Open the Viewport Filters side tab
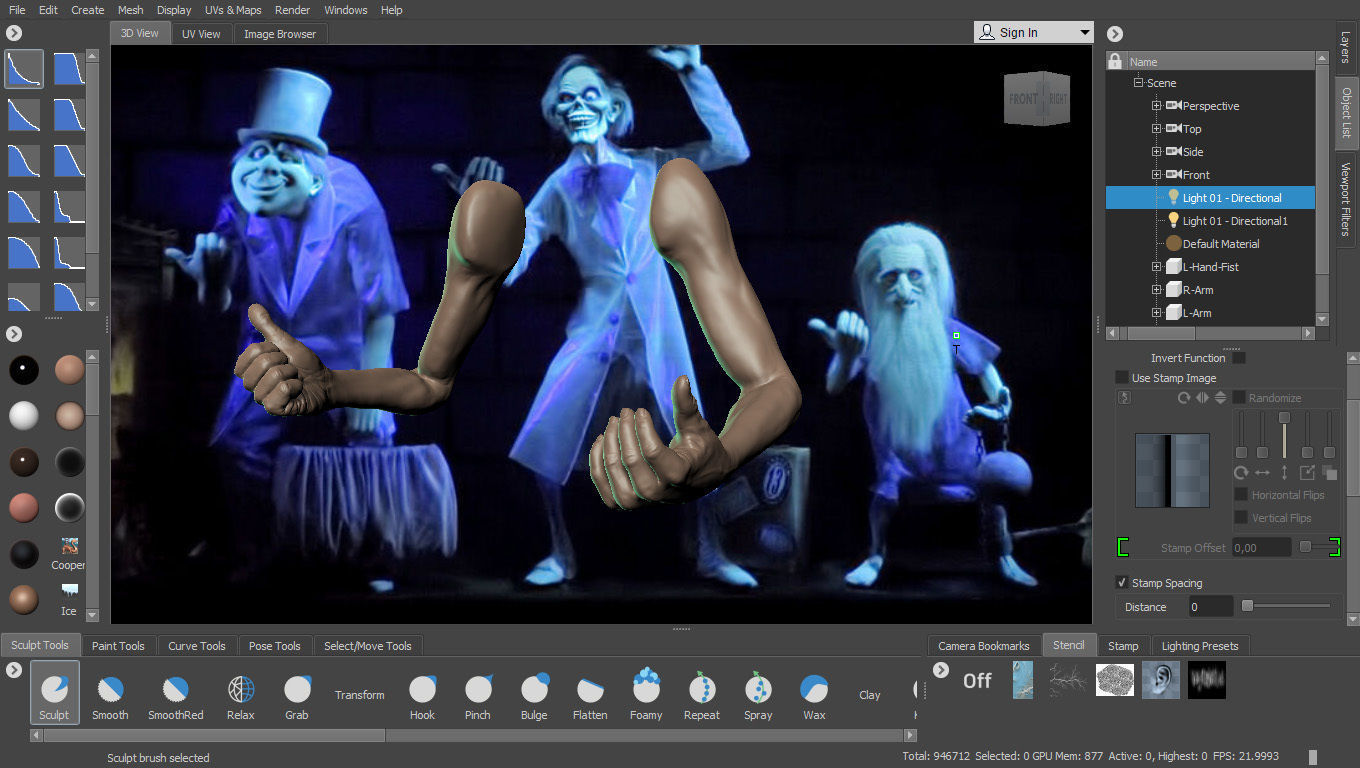Image resolution: width=1360 pixels, height=768 pixels. coord(1346,199)
